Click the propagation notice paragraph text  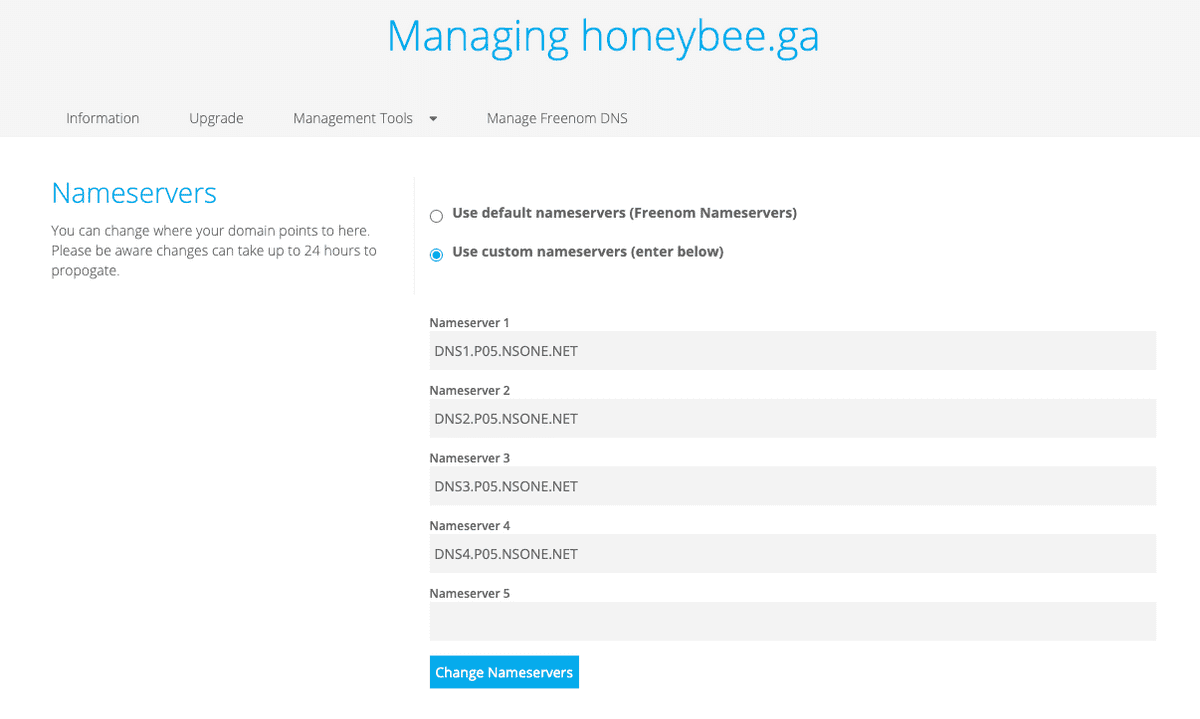click(213, 251)
